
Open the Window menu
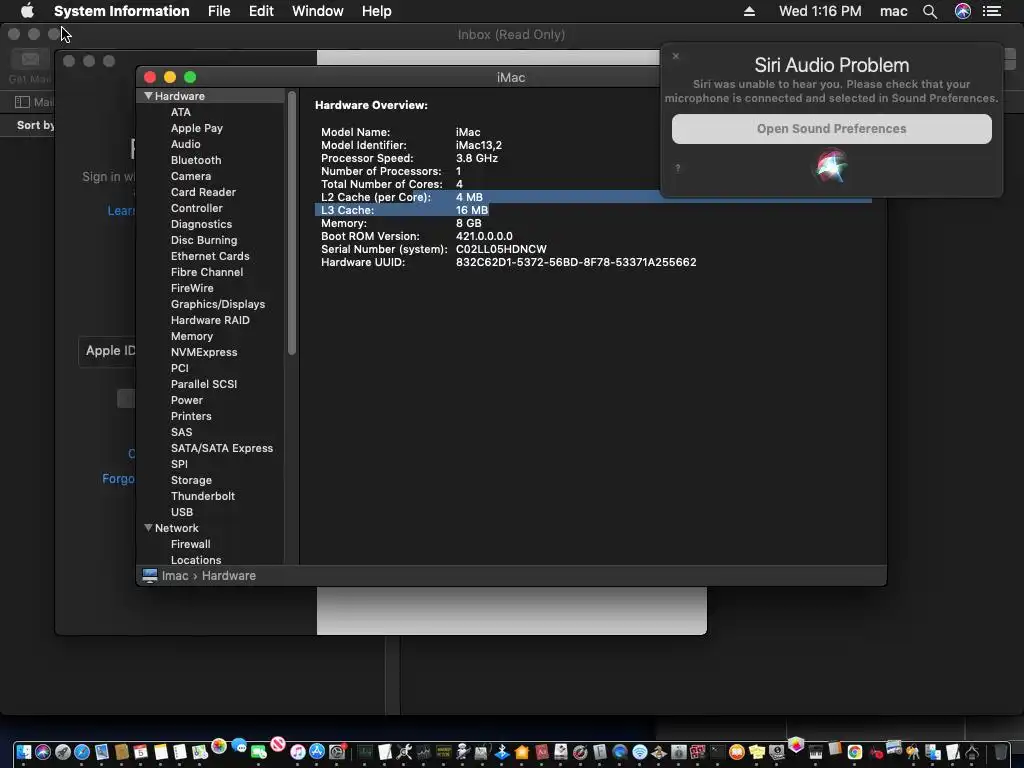pyautogui.click(x=317, y=11)
